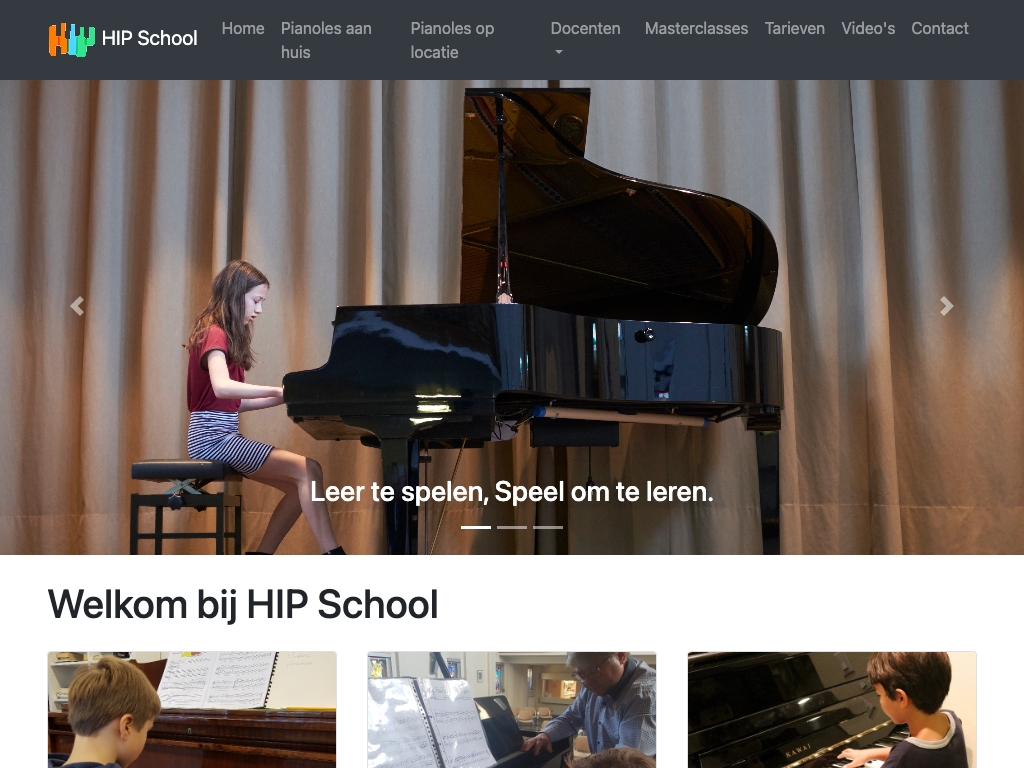Open the boy at Kawai piano thumbnail
The image size is (1024, 768).
click(832, 710)
